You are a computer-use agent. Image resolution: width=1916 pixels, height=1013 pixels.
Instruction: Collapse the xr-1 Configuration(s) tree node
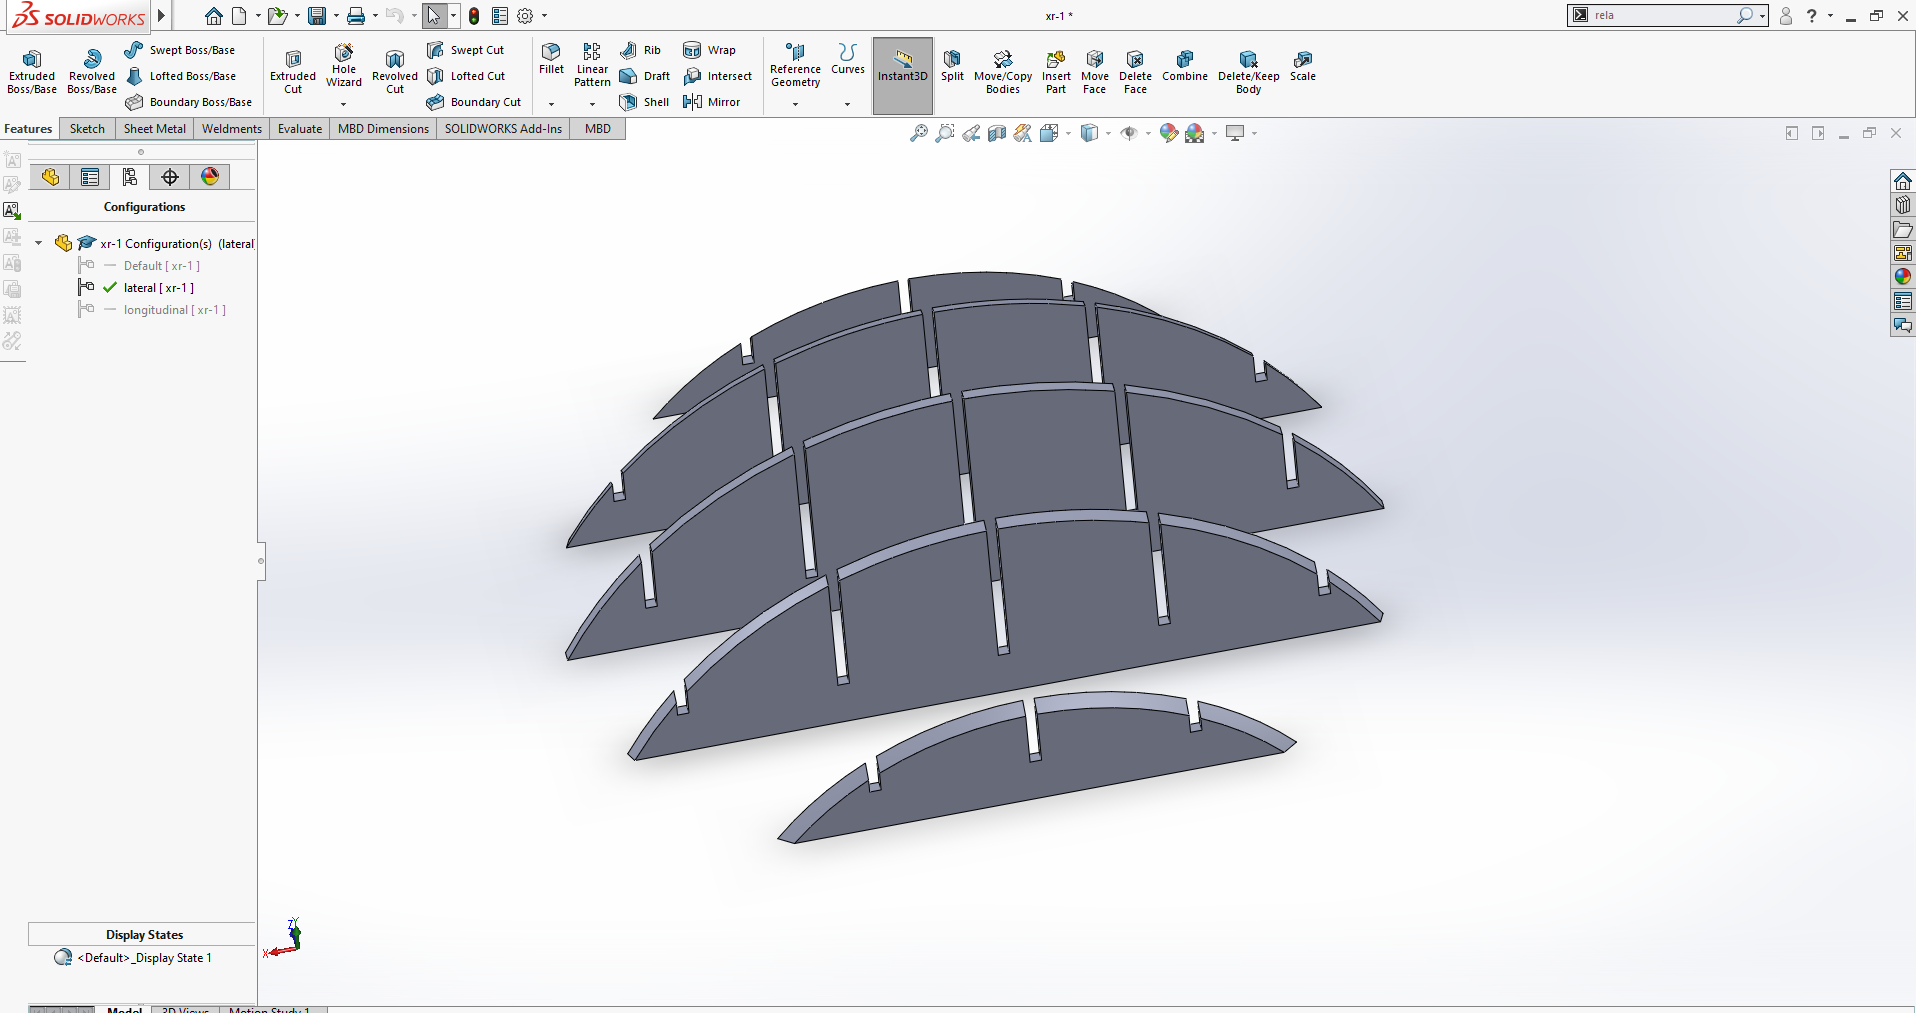[x=38, y=243]
